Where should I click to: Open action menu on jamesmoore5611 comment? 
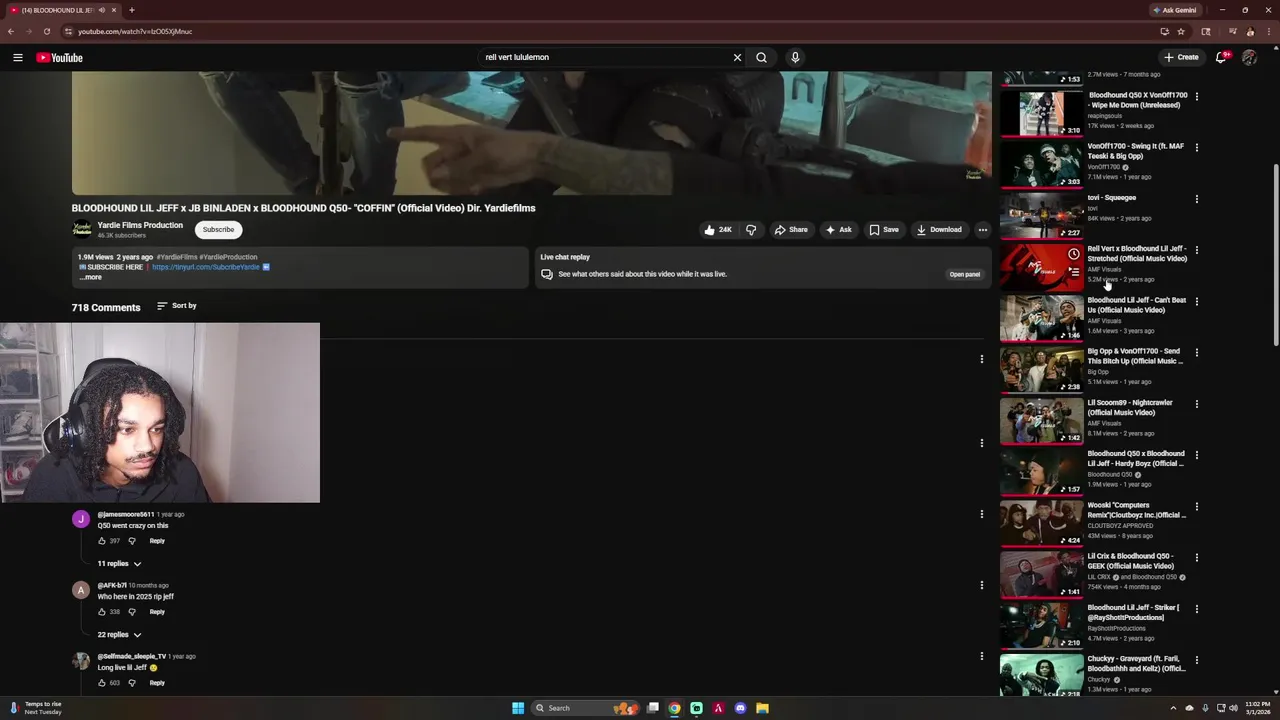coord(981,514)
